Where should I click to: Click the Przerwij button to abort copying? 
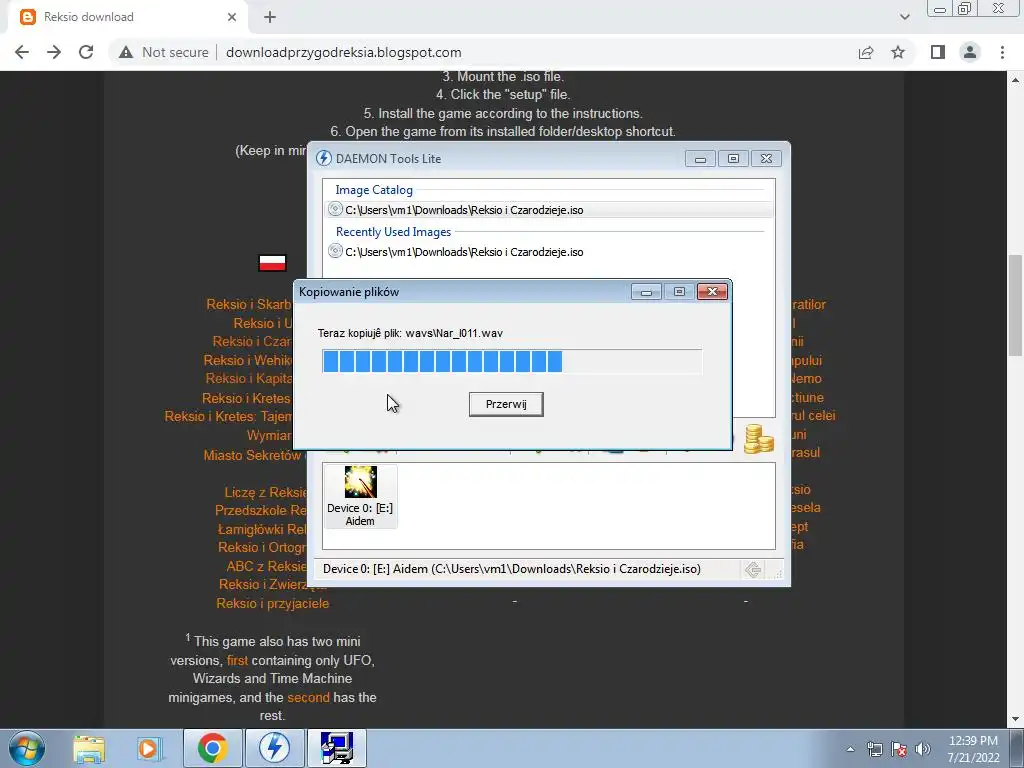(506, 404)
